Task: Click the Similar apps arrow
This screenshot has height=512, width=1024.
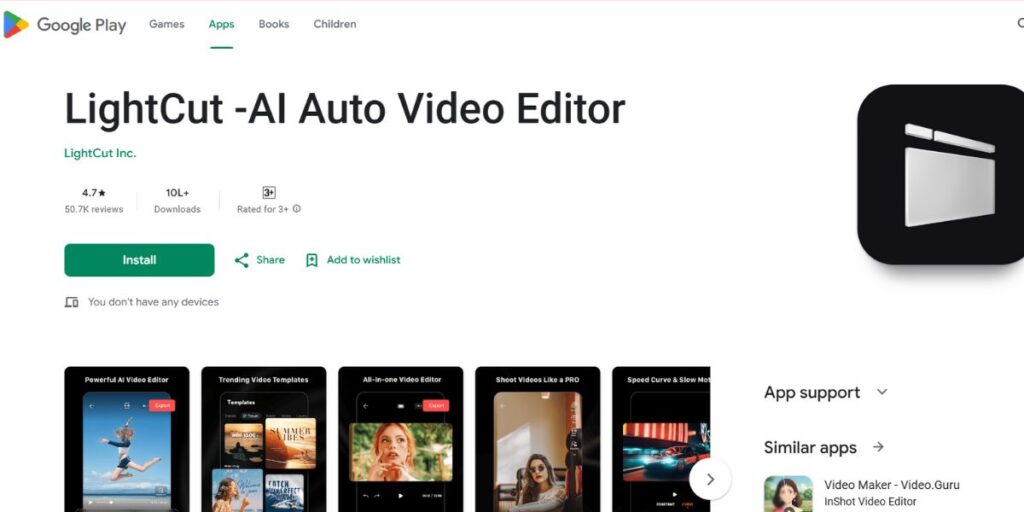Action: tap(878, 447)
